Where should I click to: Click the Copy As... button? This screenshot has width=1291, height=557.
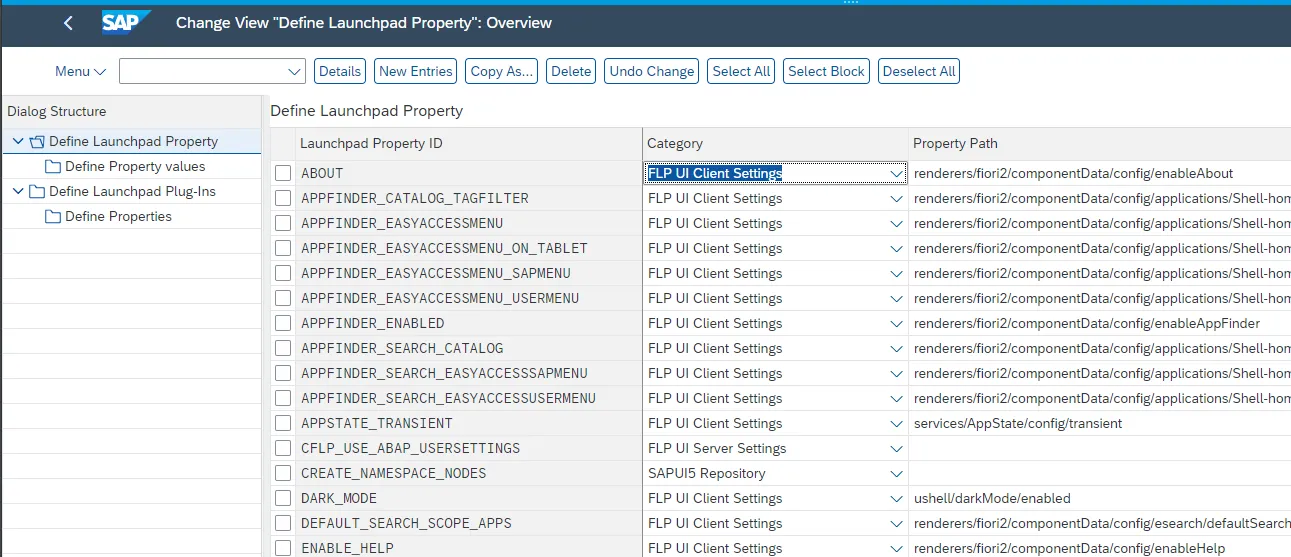502,71
